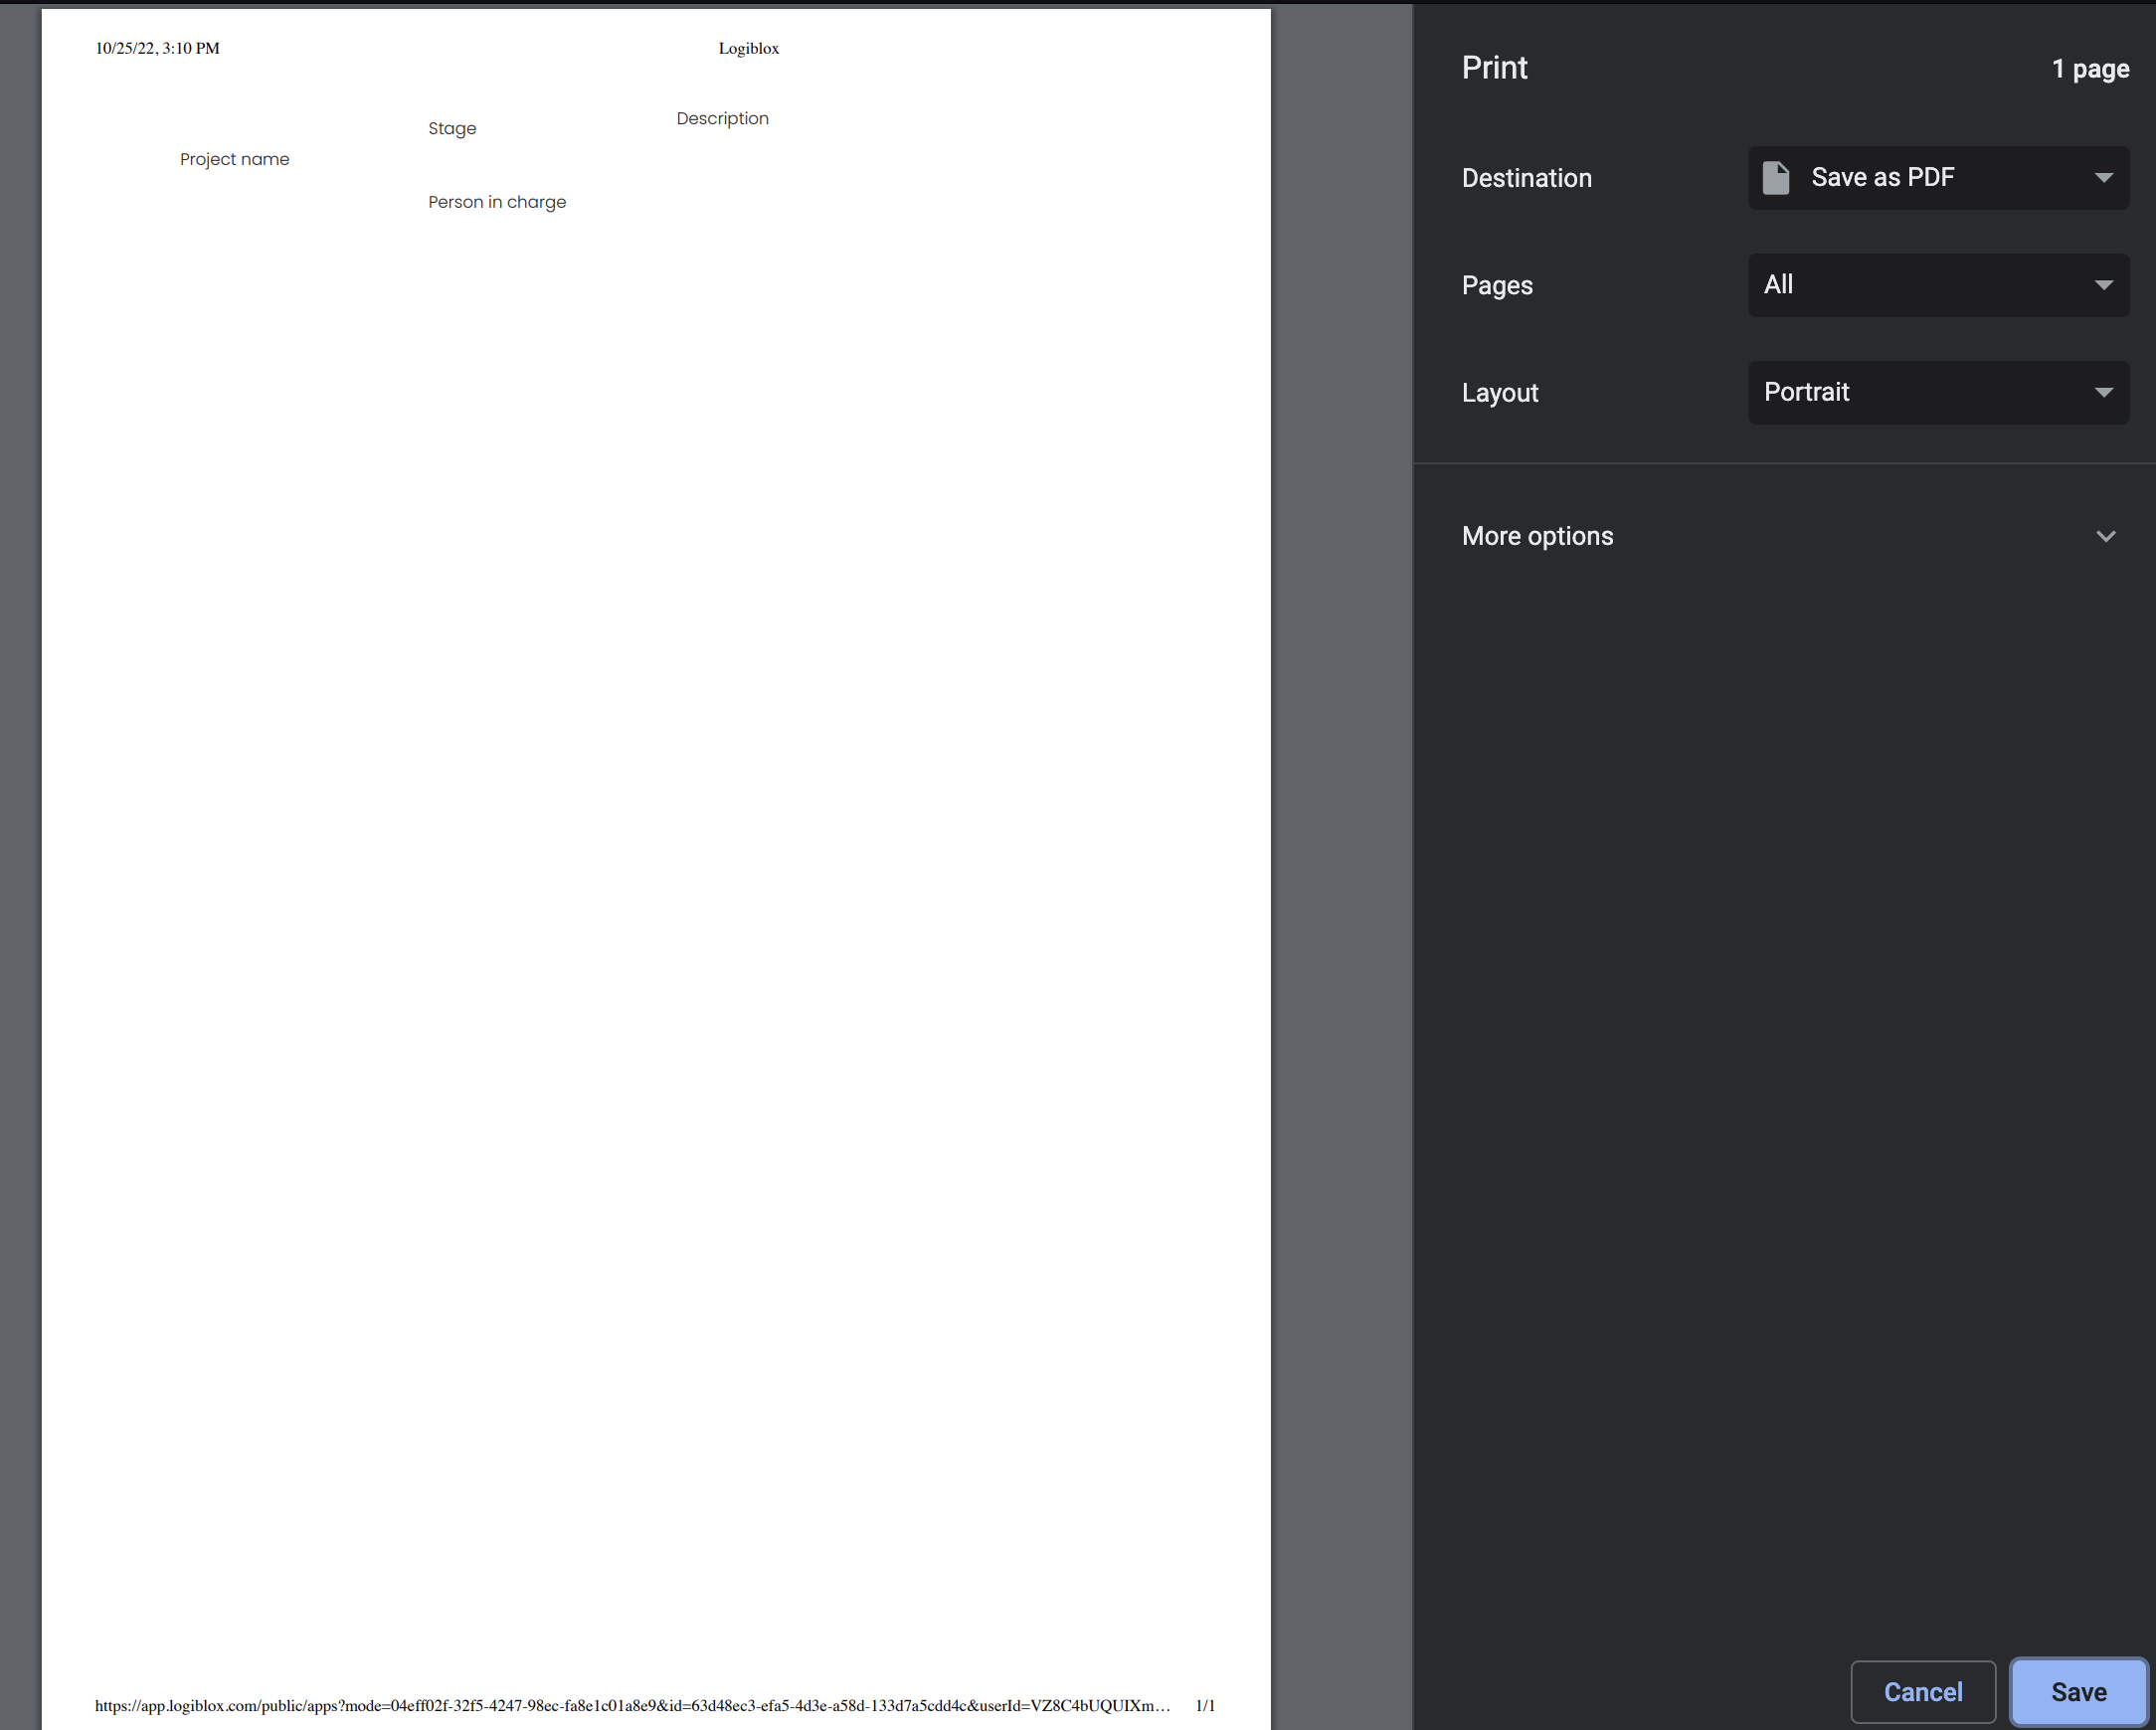
Task: Click the date and time header in preview
Action: point(157,48)
